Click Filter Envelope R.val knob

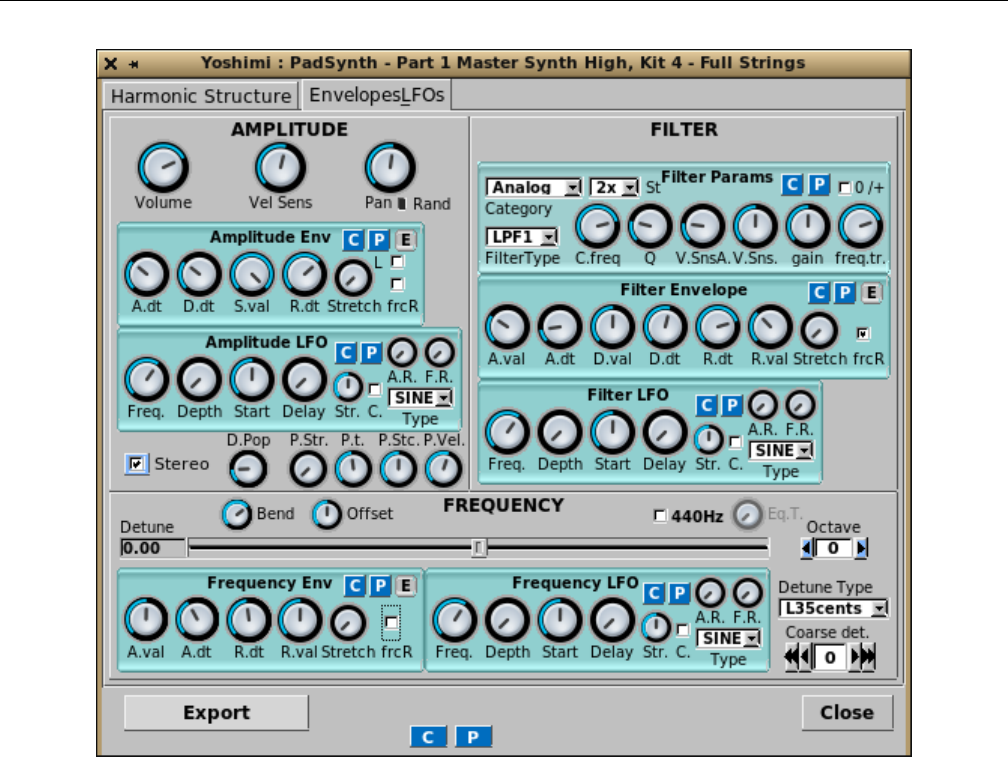pos(770,327)
